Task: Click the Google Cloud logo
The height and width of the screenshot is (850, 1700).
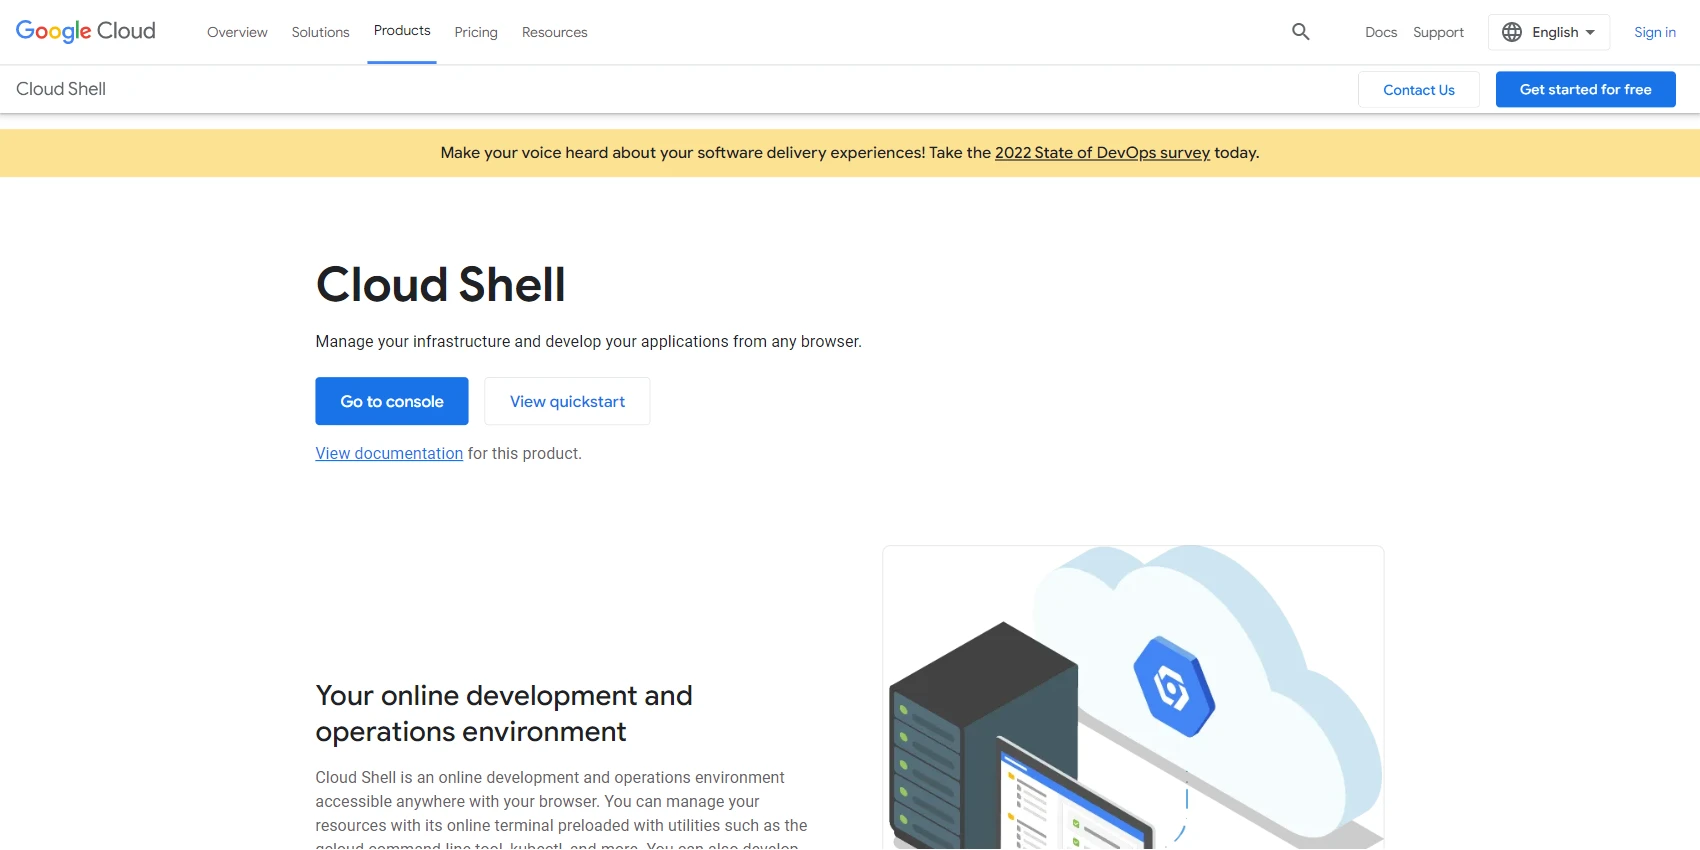Action: [x=86, y=32]
